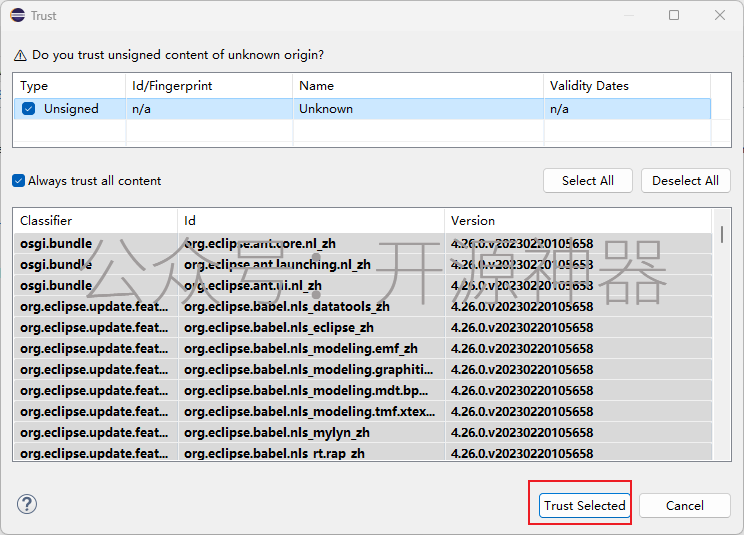
Task: Click Trust Selected button
Action: (x=584, y=506)
